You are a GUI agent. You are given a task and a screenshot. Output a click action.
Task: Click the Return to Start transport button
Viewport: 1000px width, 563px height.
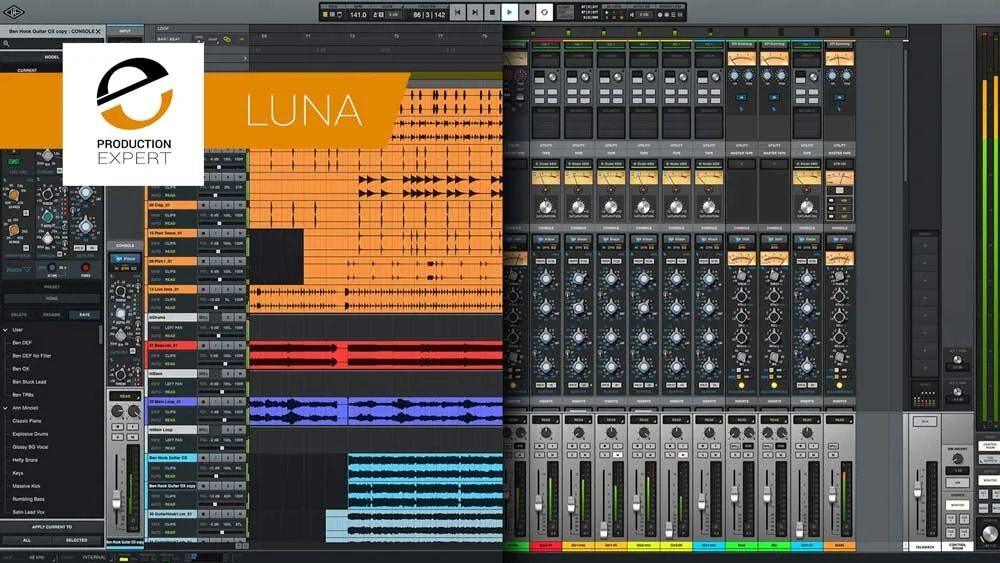458,12
